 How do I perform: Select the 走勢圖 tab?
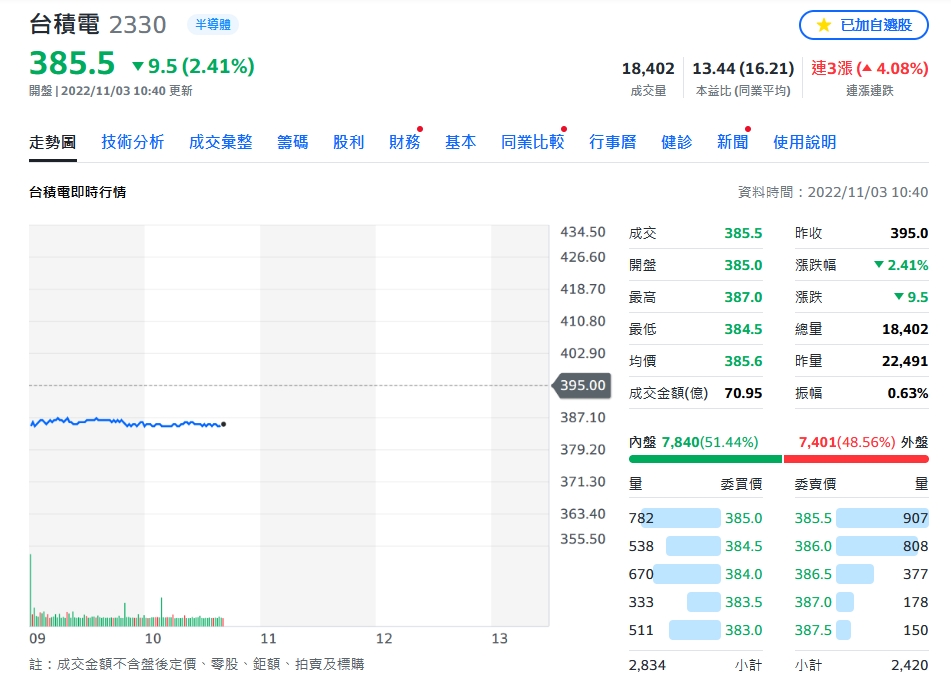[x=53, y=142]
